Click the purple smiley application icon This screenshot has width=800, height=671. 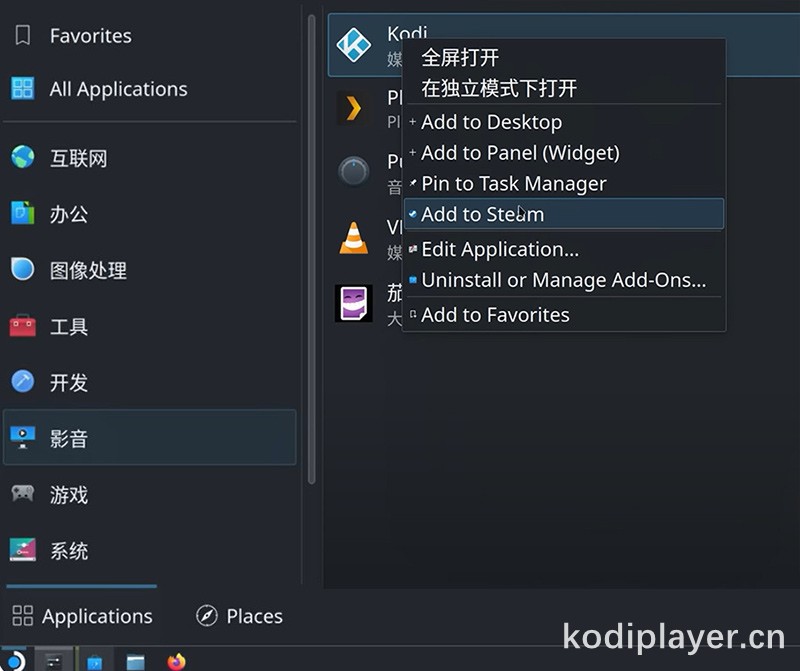pyautogui.click(x=354, y=303)
